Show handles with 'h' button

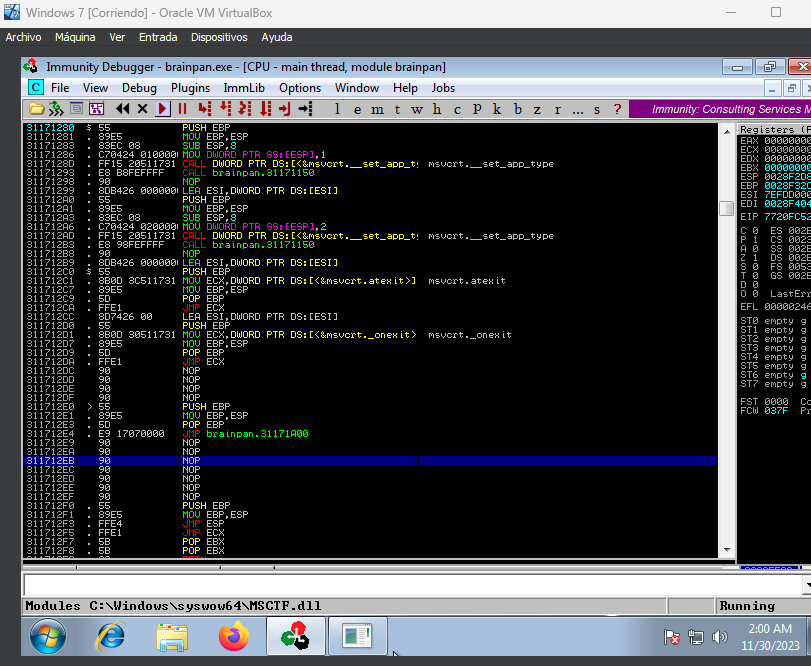coord(437,109)
